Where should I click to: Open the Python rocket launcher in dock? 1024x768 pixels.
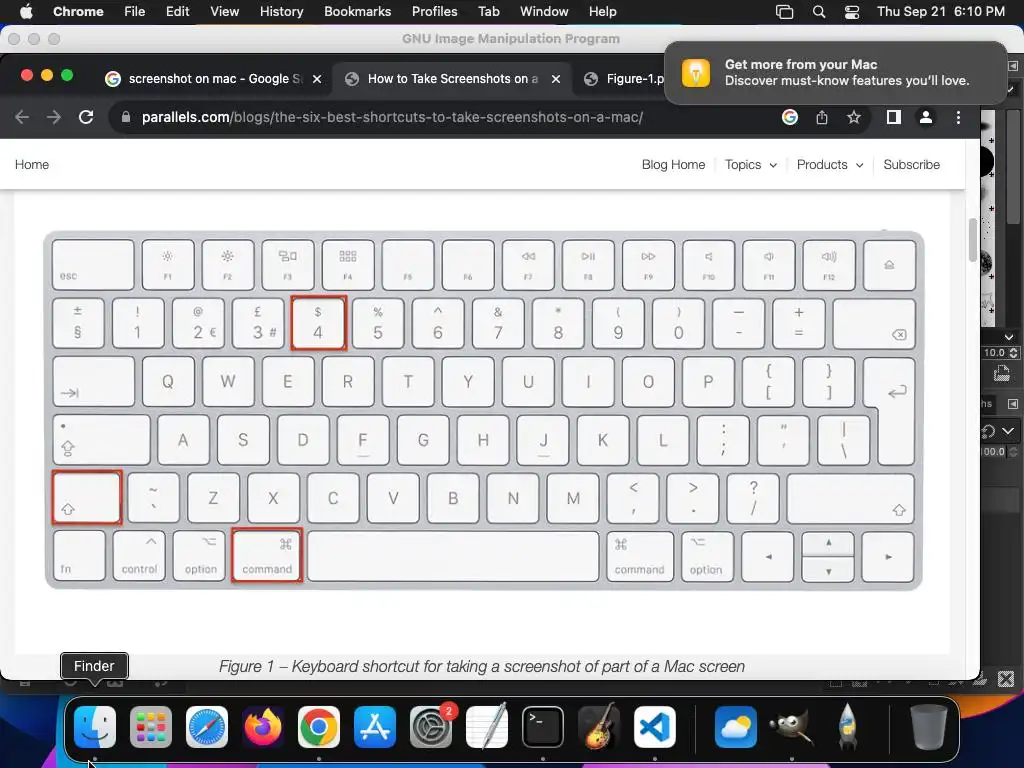(848, 727)
